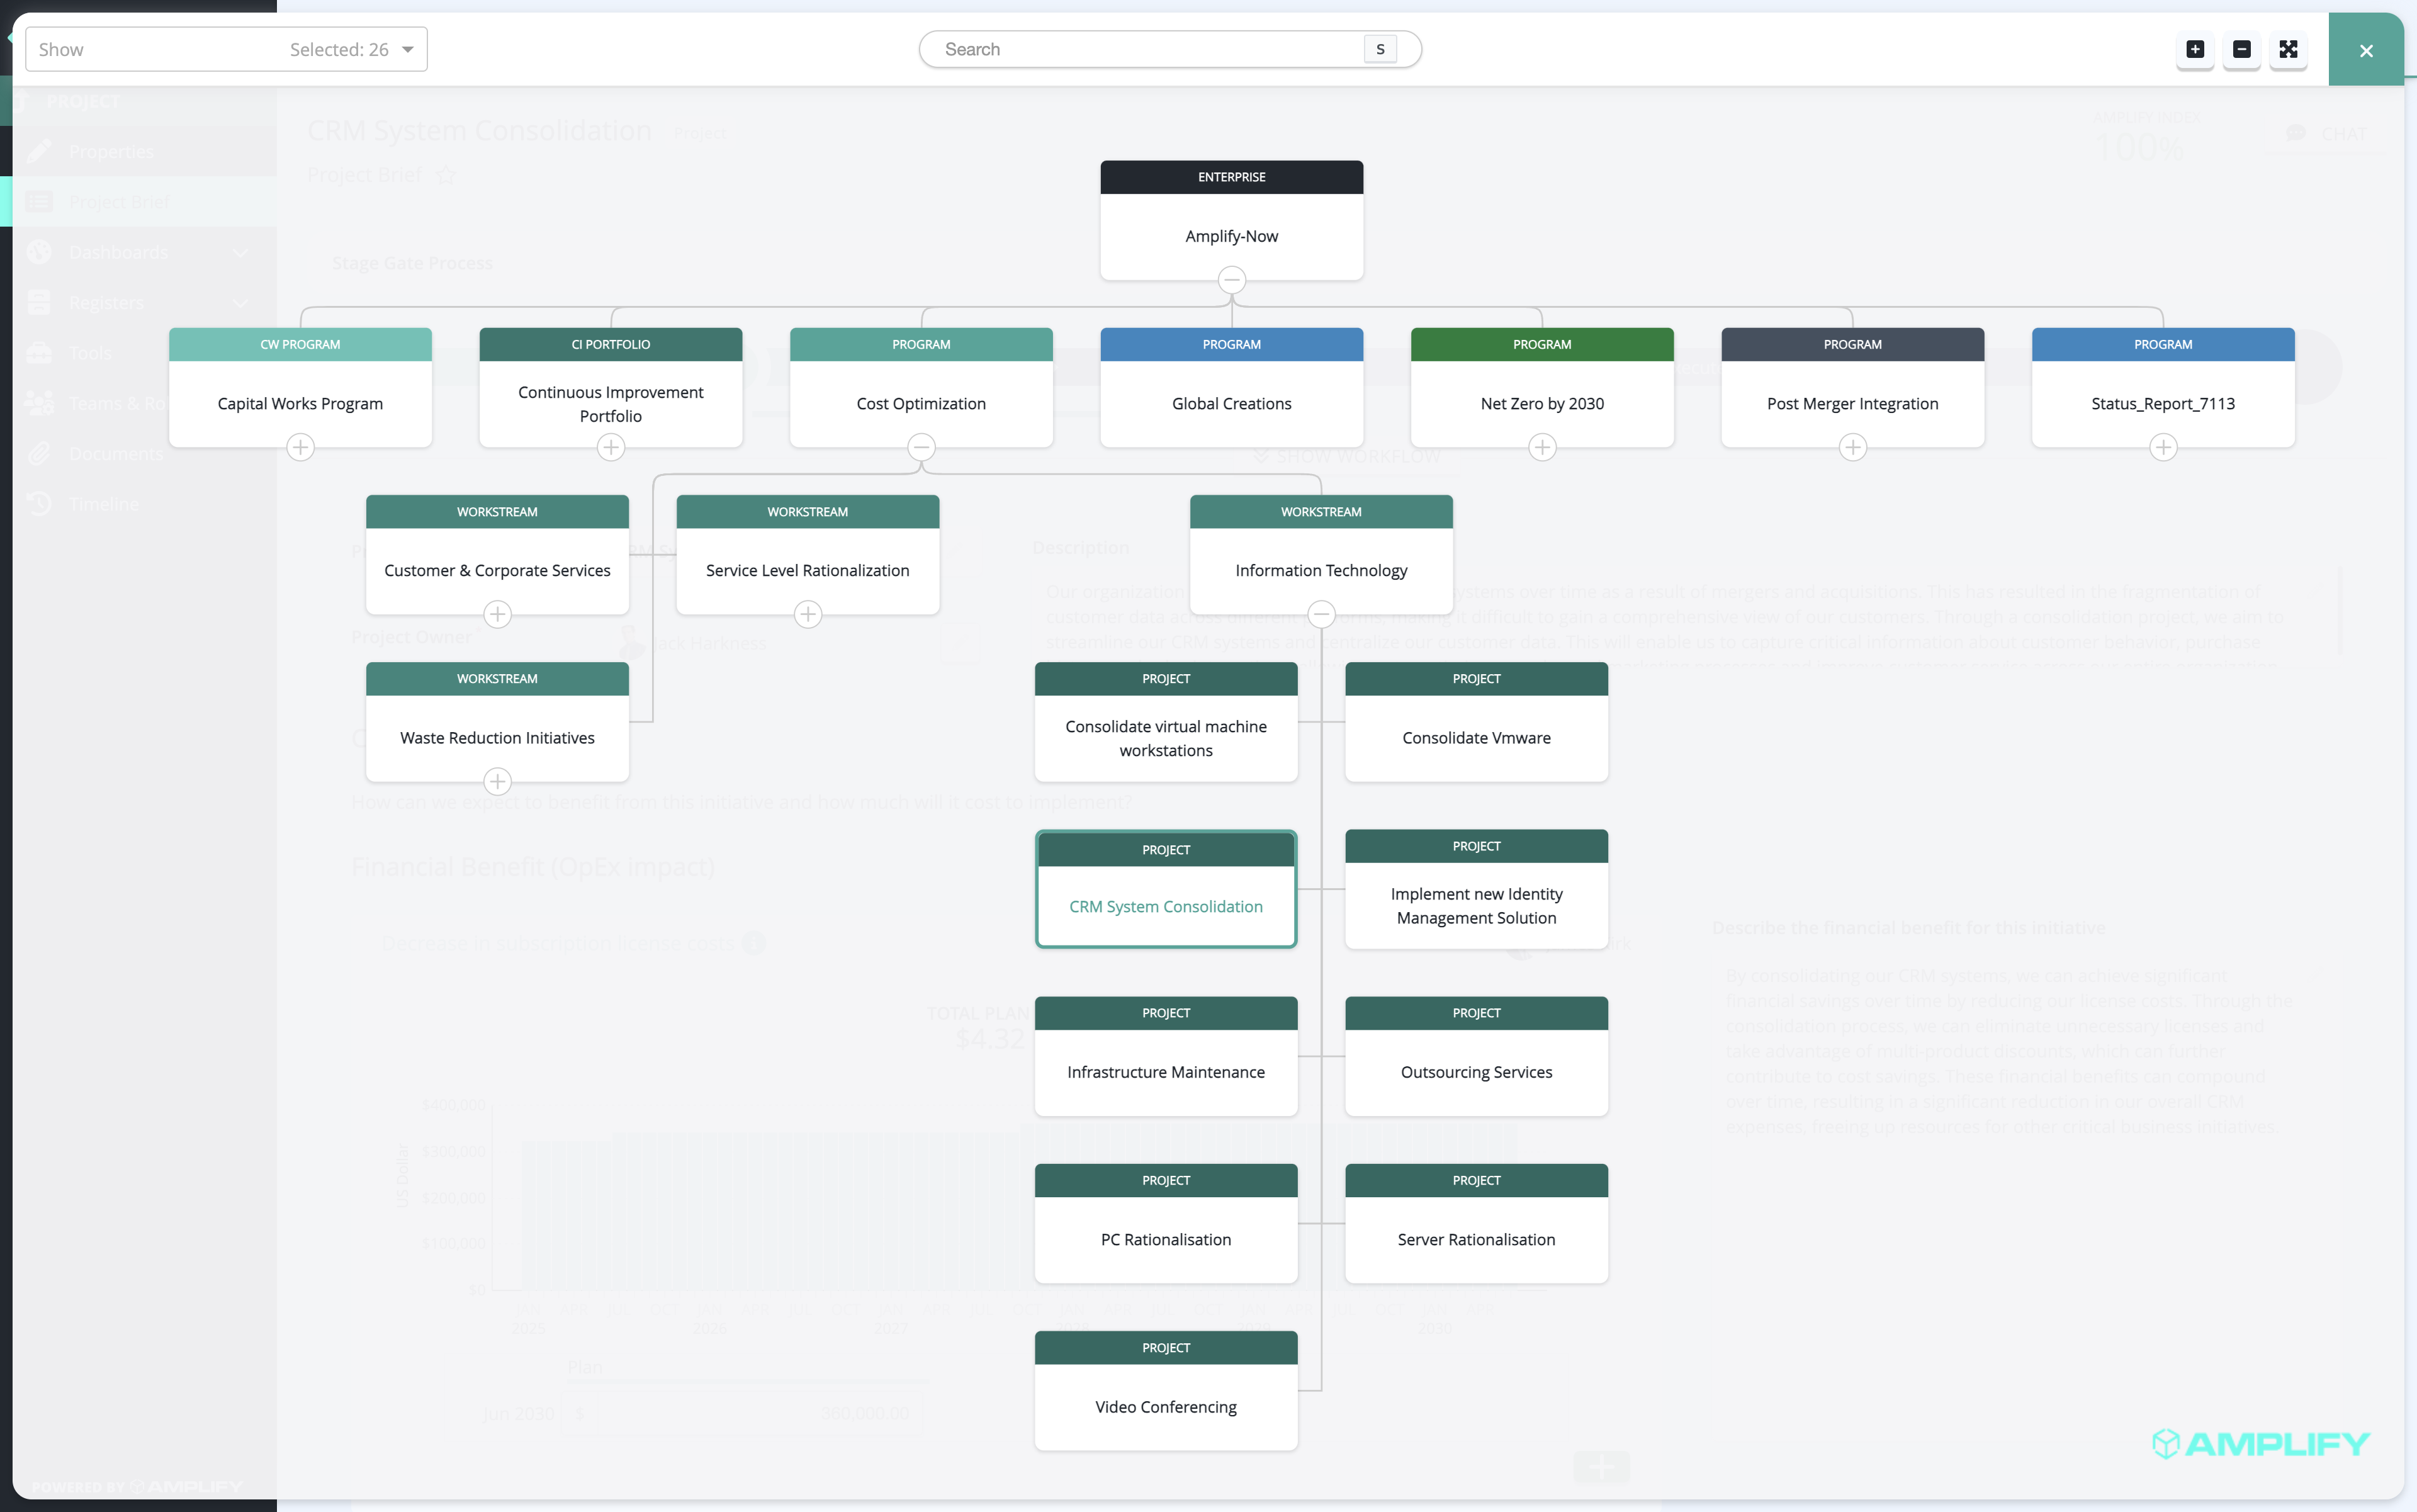Click into the Search field
Screen dimensions: 2417x1512
[x=1170, y=49]
